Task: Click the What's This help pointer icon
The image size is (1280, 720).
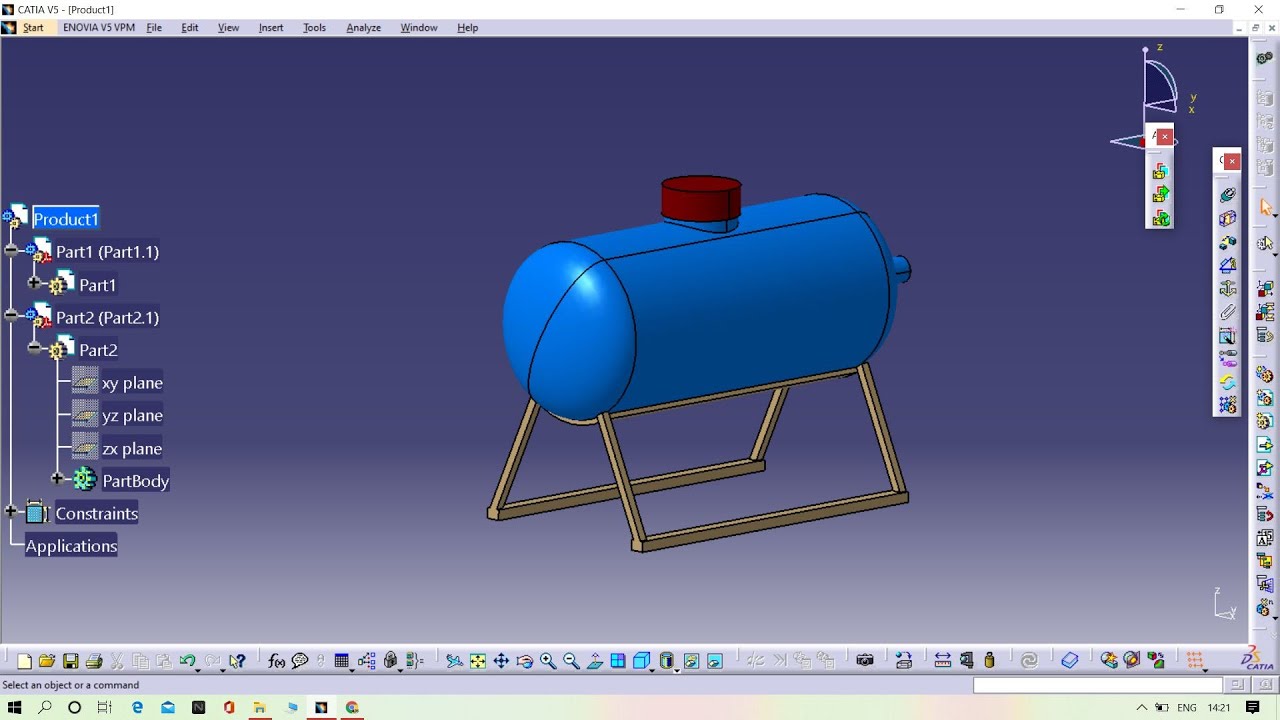Action: pos(237,661)
